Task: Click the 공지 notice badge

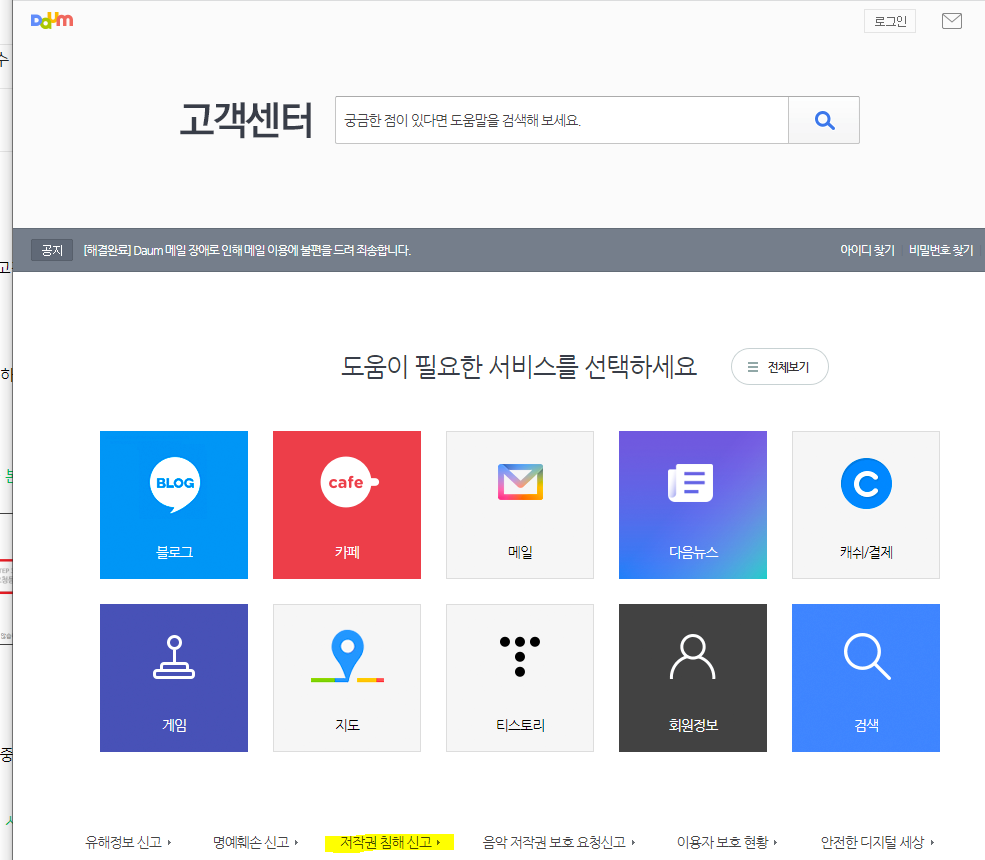Action: [x=52, y=250]
